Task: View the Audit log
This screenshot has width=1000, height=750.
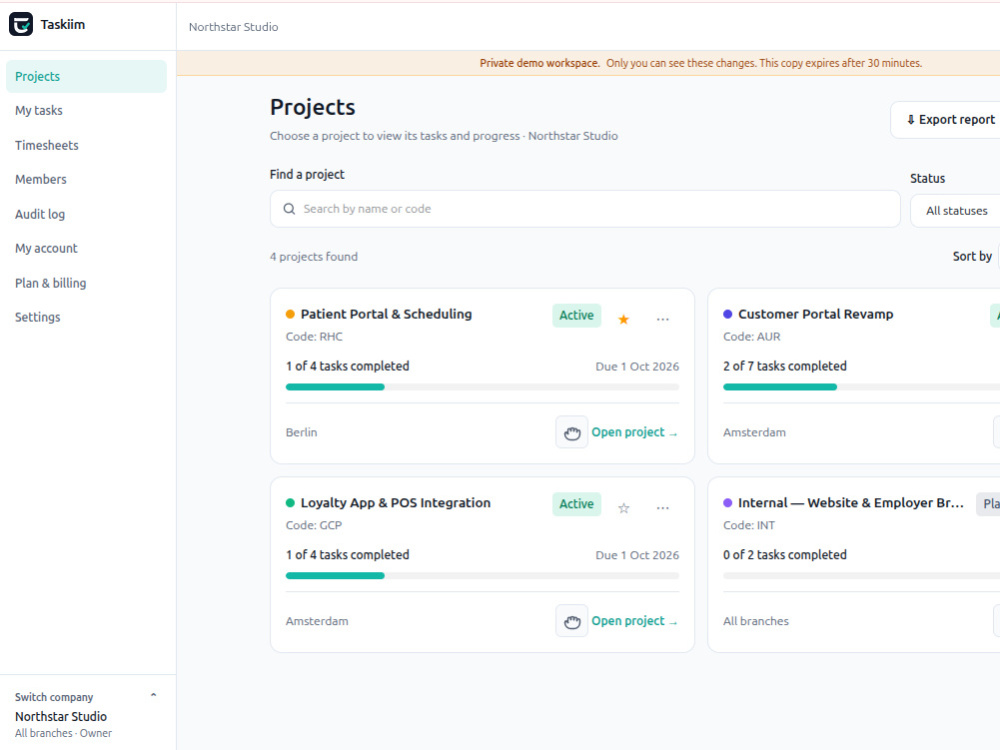Action: pos(40,214)
